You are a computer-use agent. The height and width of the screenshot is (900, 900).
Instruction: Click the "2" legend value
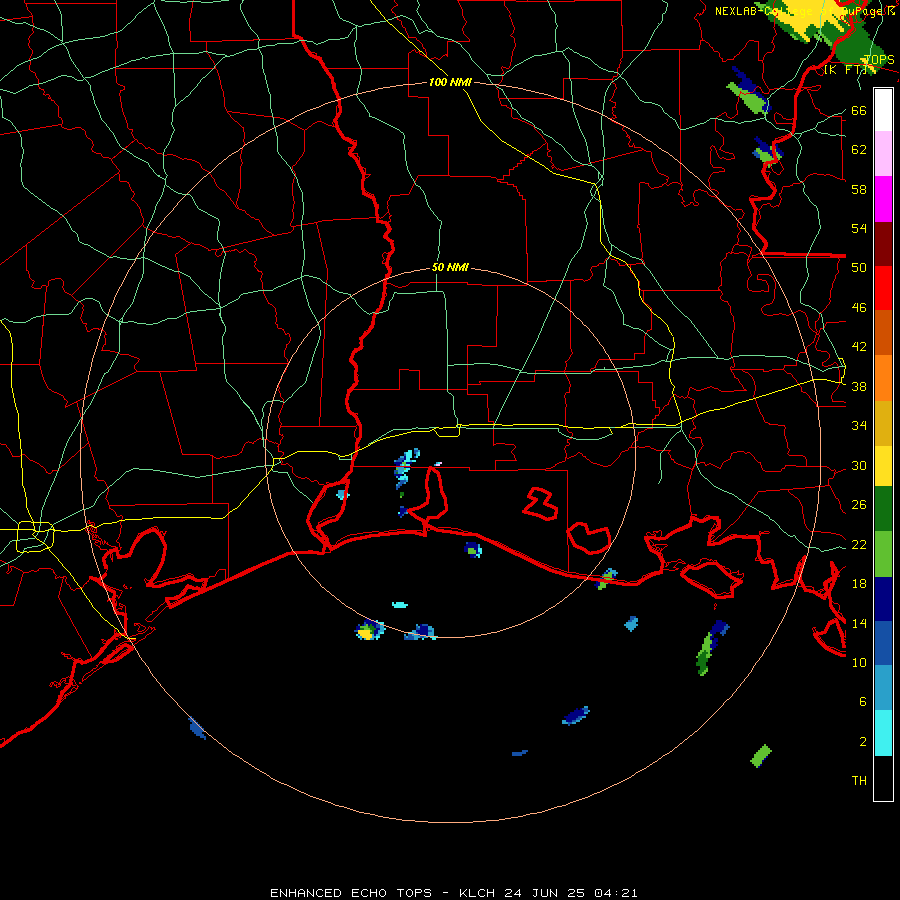click(x=862, y=742)
